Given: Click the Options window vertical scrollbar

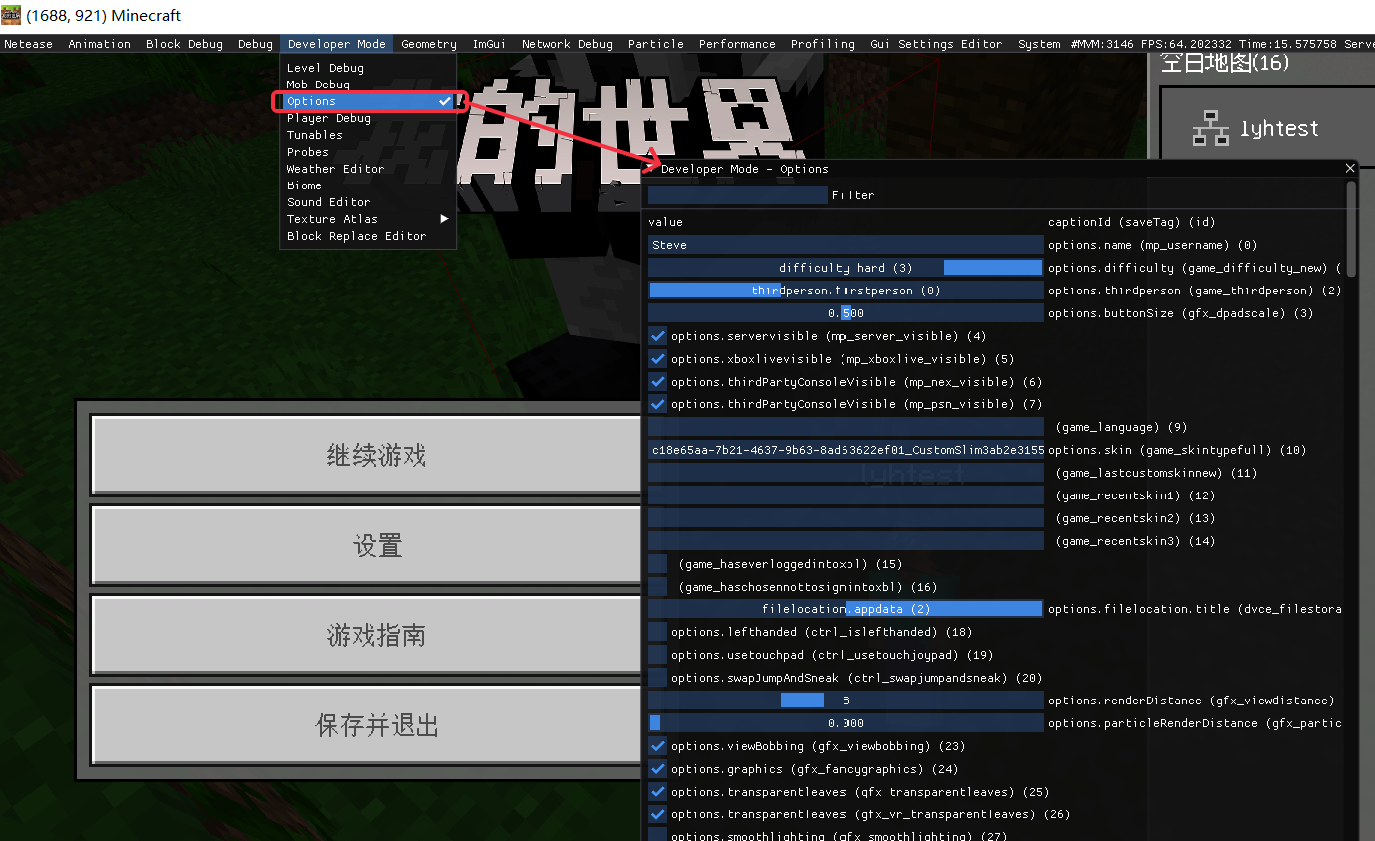Looking at the screenshot, I should click(x=1352, y=229).
